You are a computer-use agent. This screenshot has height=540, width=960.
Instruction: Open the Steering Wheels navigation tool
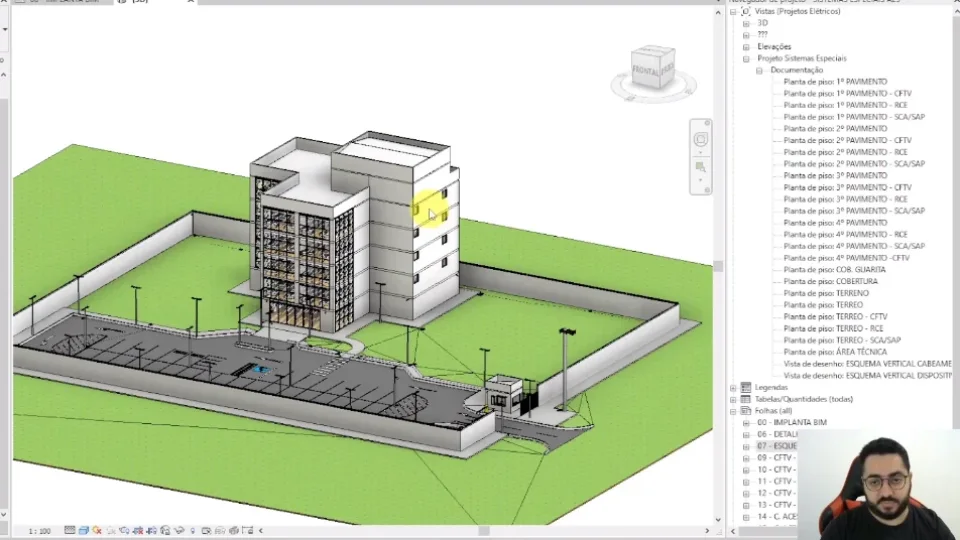pyautogui.click(x=700, y=139)
